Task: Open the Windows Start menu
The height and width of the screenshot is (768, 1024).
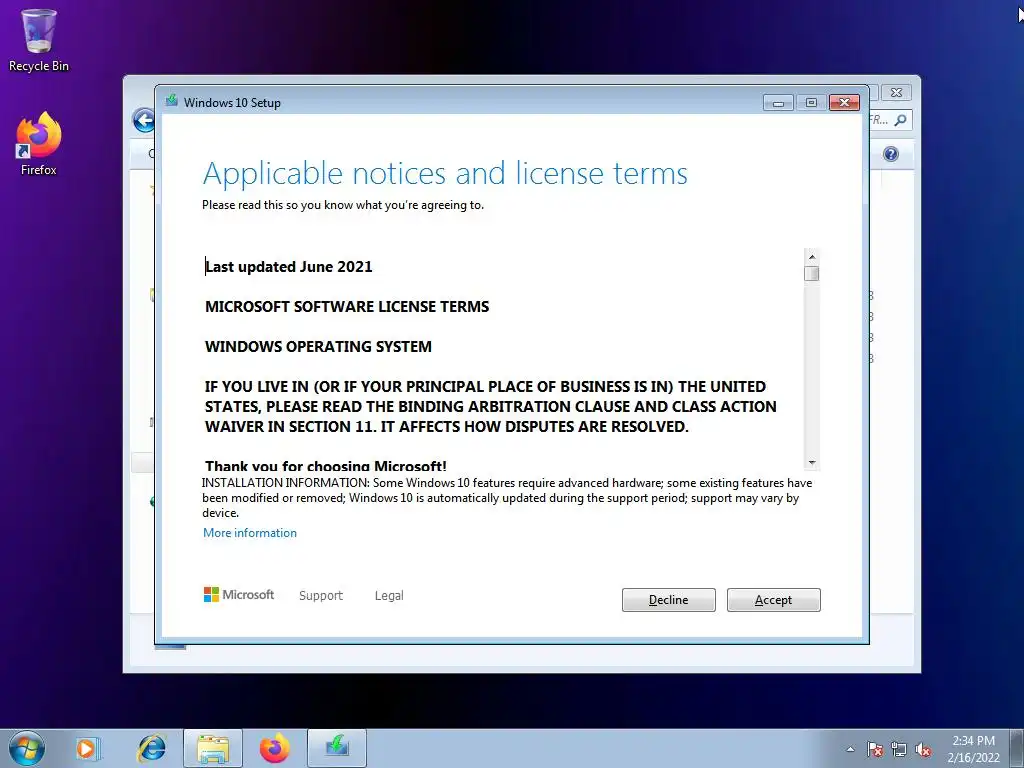Action: (27, 748)
